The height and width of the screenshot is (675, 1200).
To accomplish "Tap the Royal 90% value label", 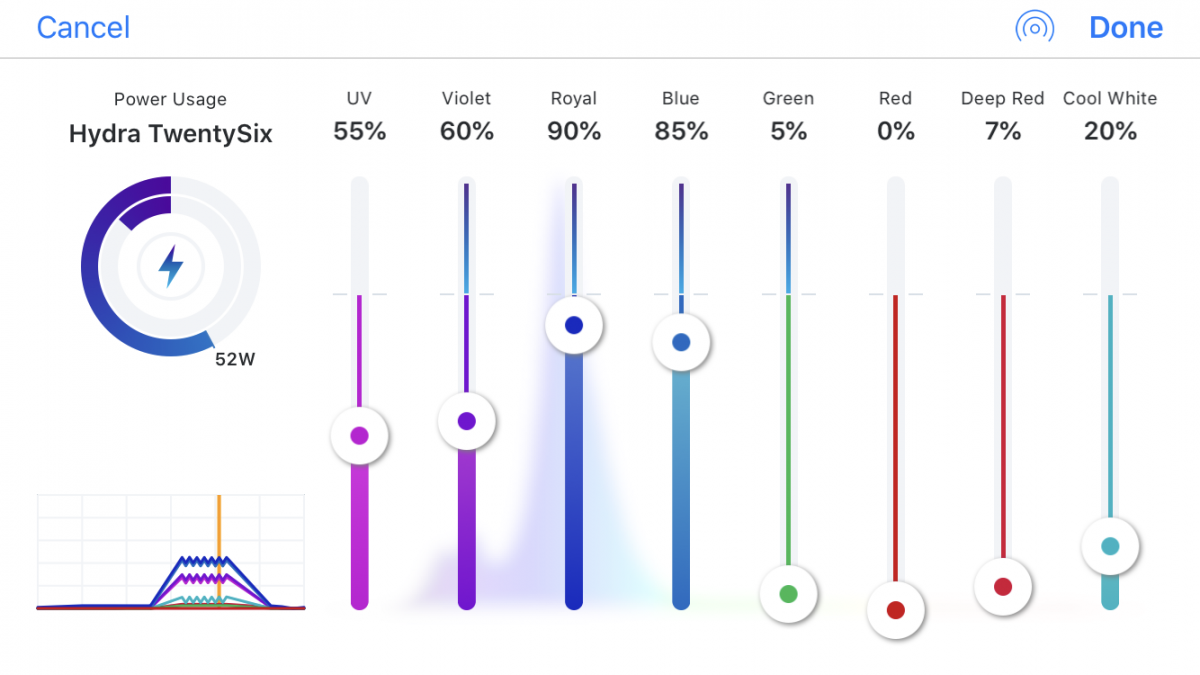I will coord(573,131).
